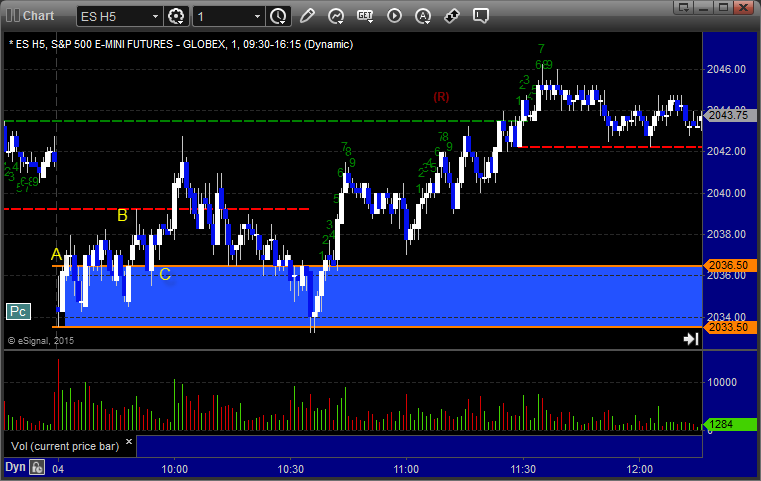
Task: Open the time template clock menu
Action: point(279,17)
